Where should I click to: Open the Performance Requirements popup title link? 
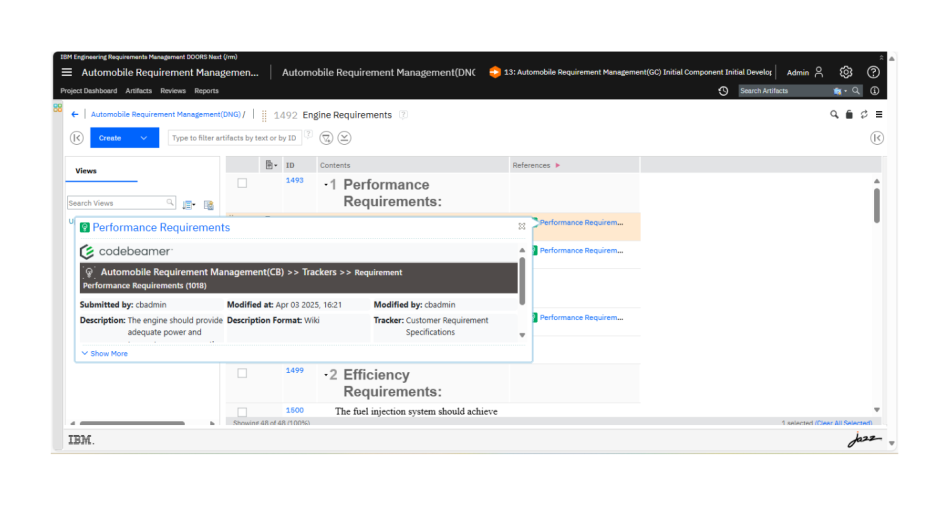tap(161, 227)
